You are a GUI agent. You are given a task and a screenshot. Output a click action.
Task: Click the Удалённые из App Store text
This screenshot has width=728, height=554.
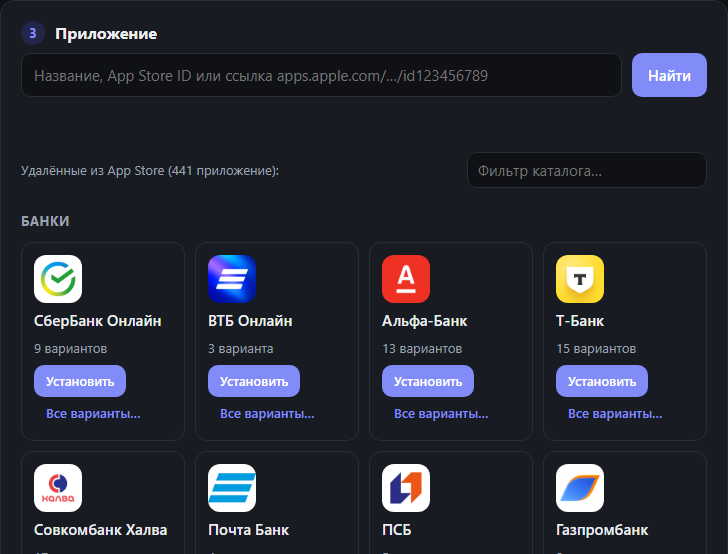point(150,170)
